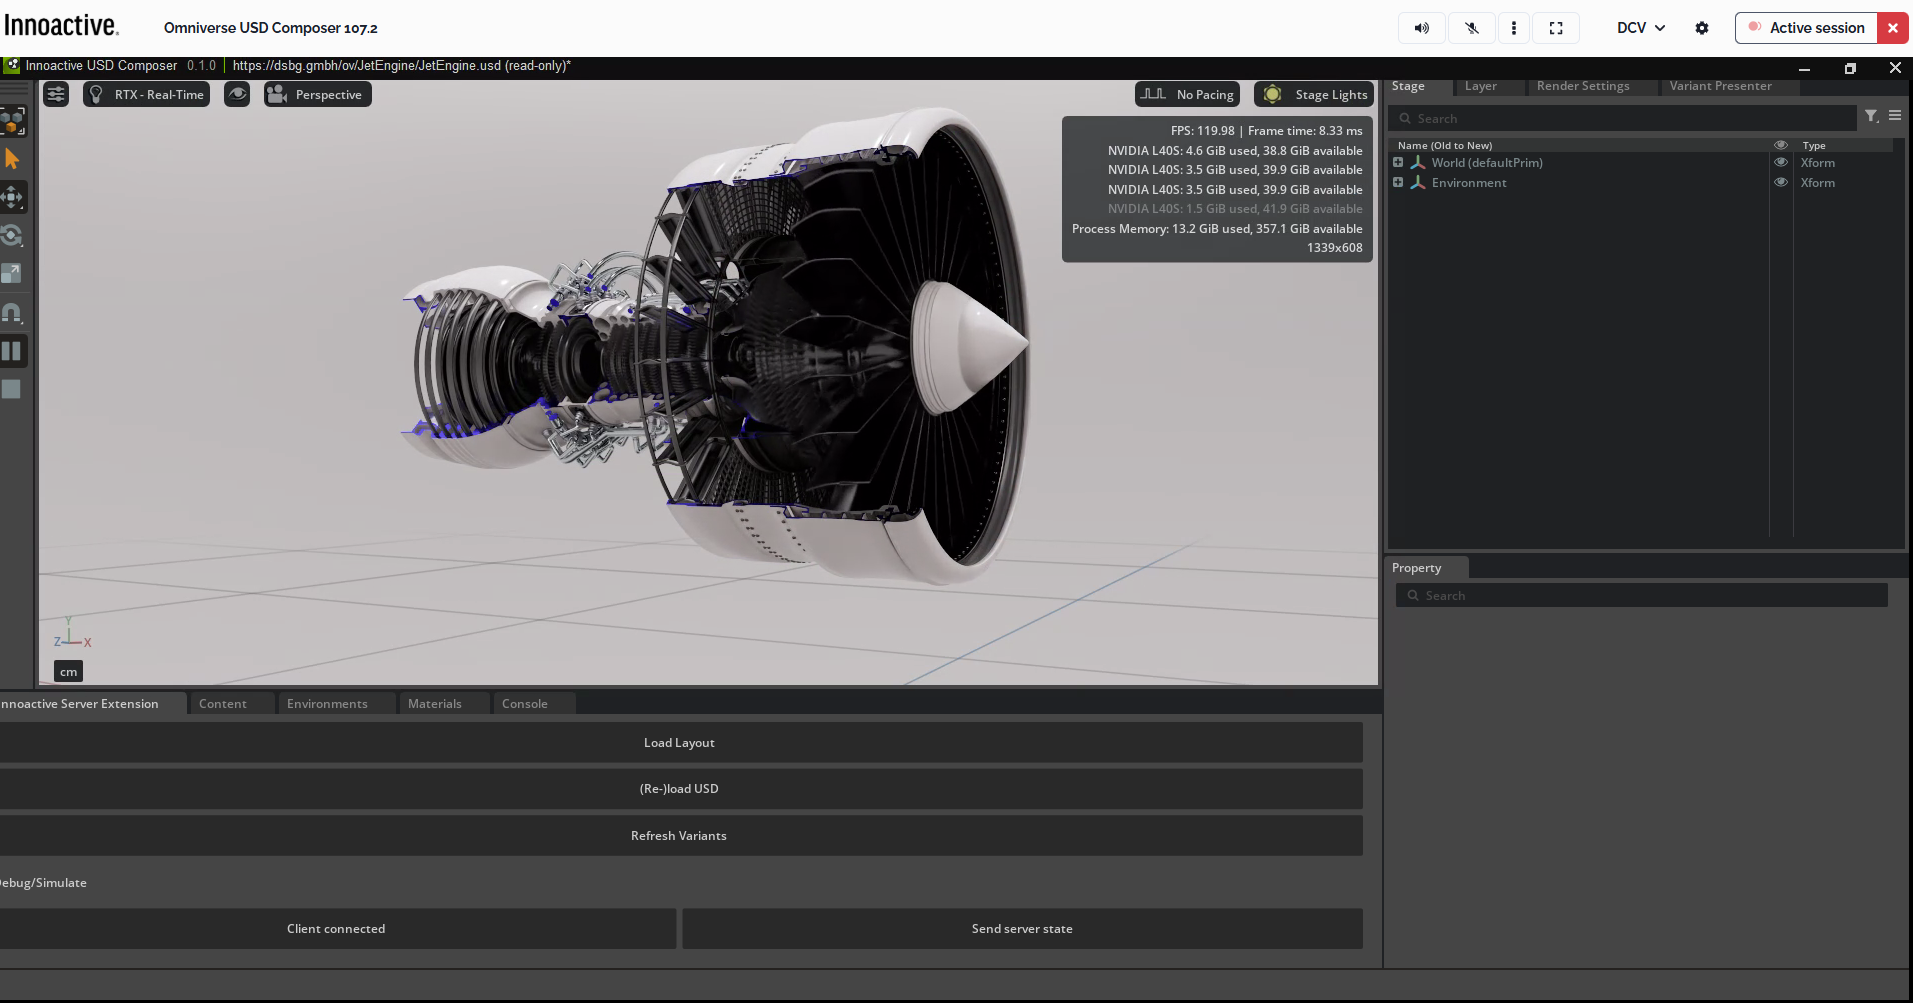Expand the Environment node
Screen dimensions: 1913x1003
click(x=1397, y=182)
